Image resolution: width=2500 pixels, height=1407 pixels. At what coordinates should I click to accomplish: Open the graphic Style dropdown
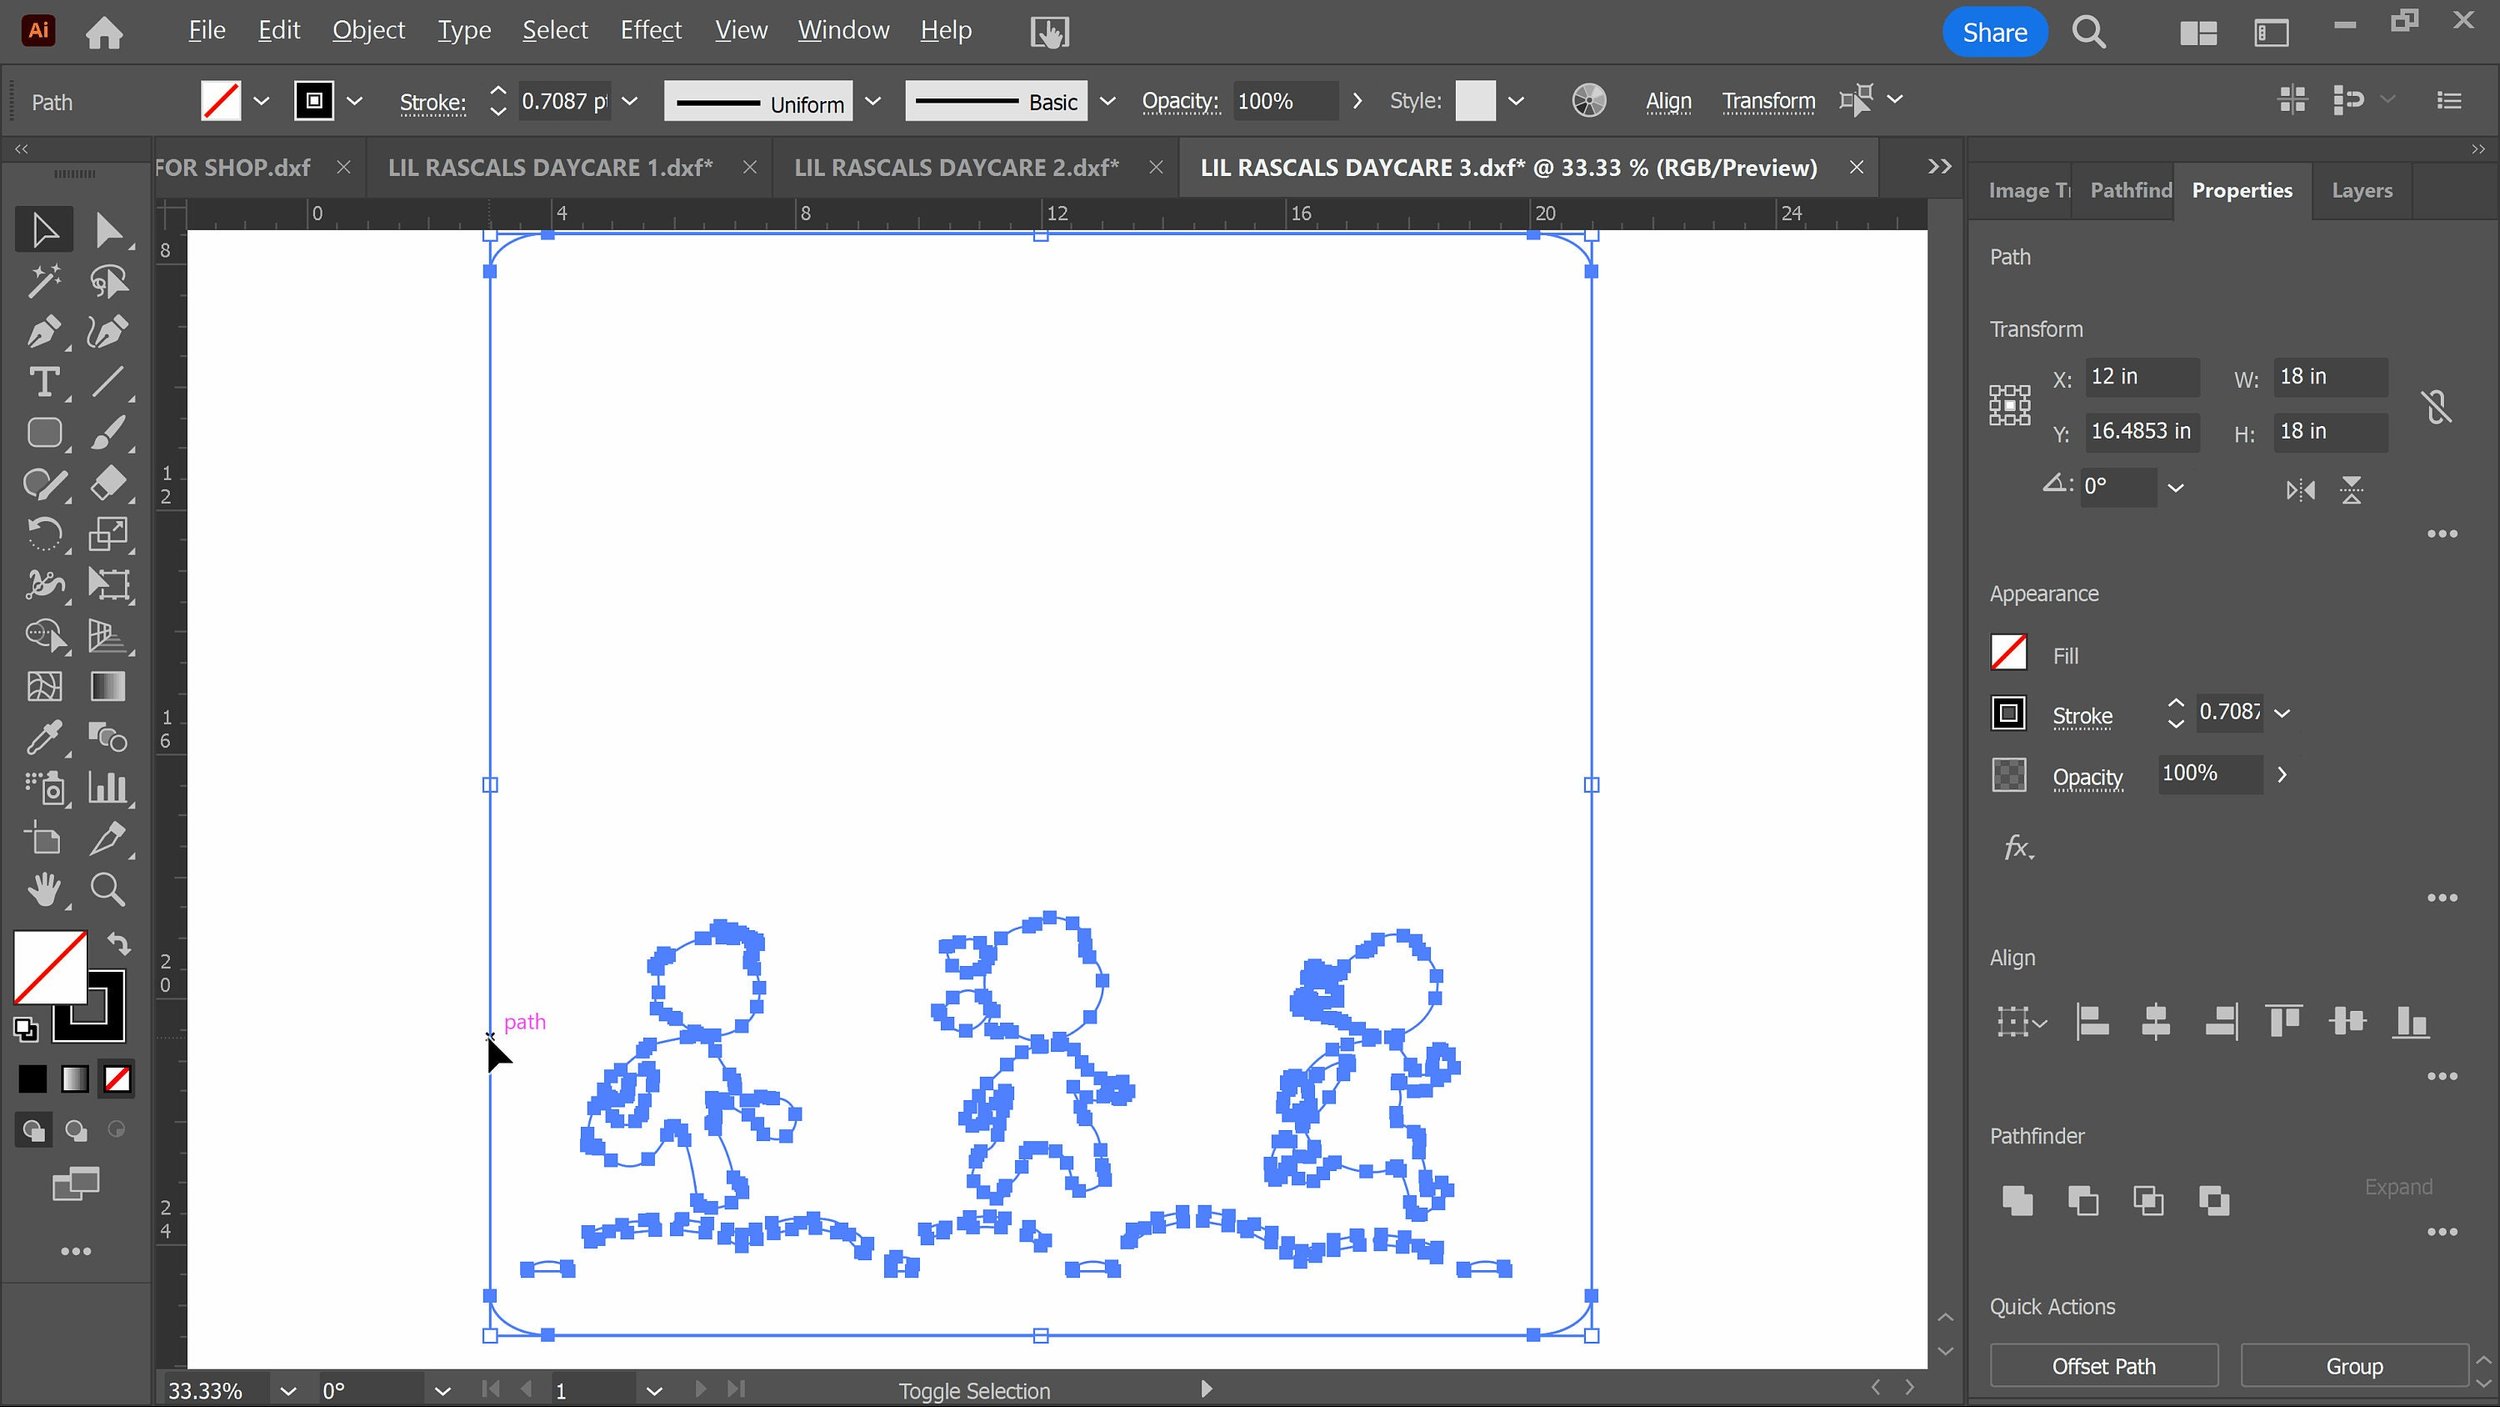[x=1516, y=101]
